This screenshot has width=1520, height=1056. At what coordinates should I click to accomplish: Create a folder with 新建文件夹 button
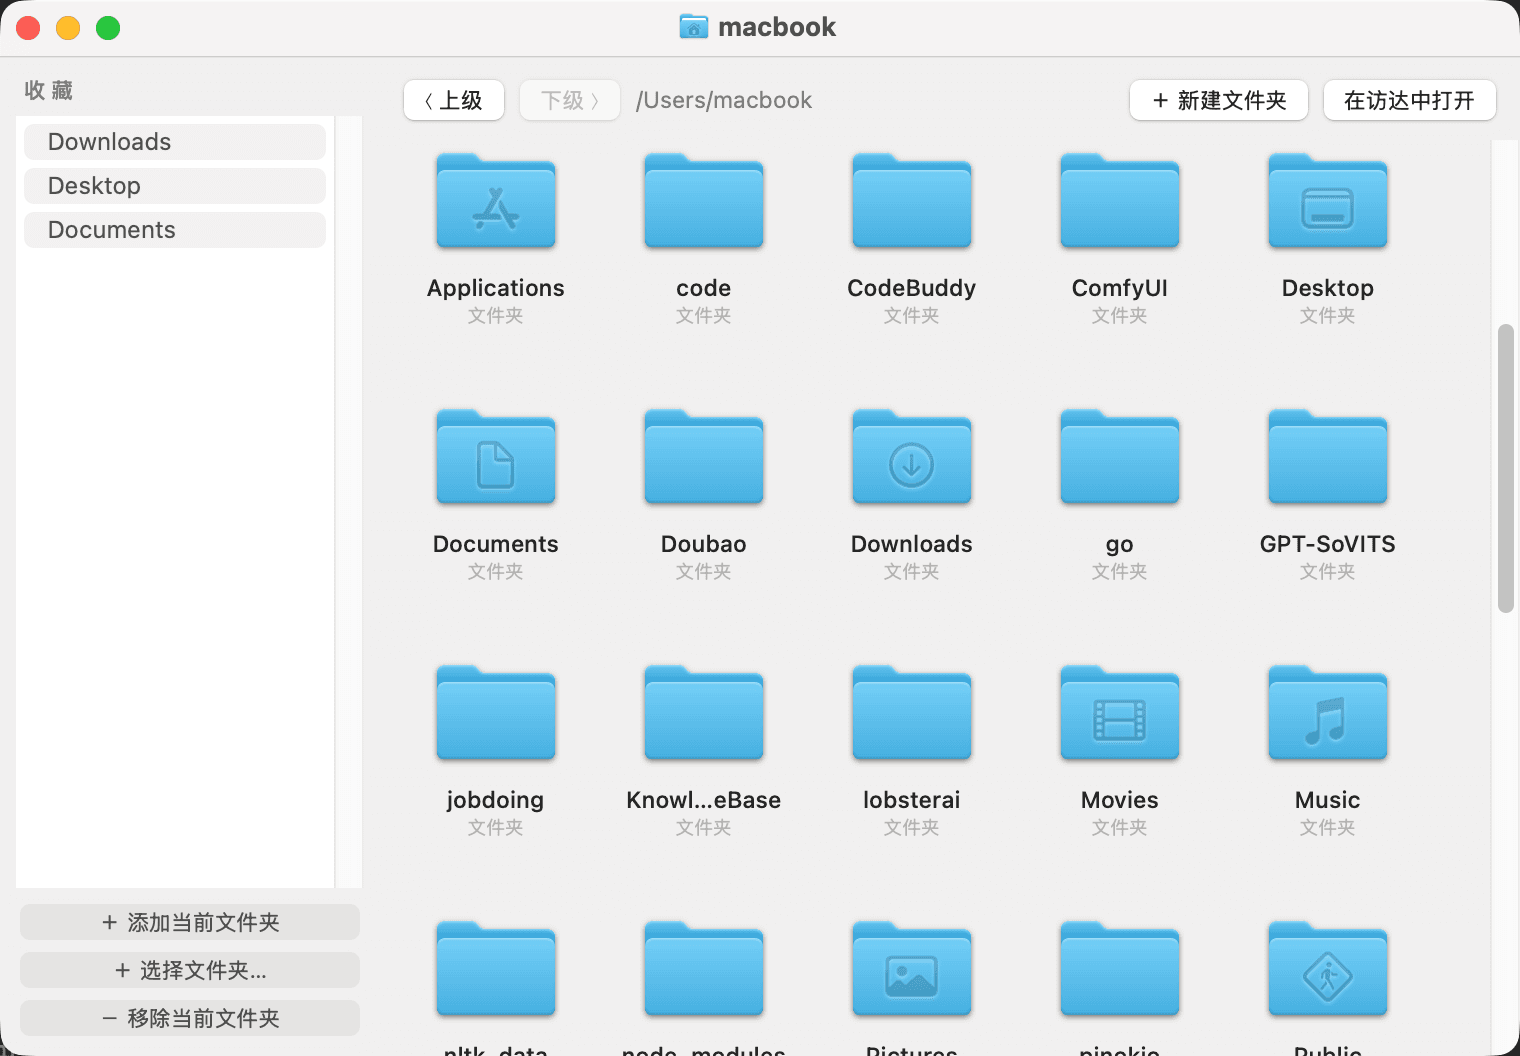1219,100
